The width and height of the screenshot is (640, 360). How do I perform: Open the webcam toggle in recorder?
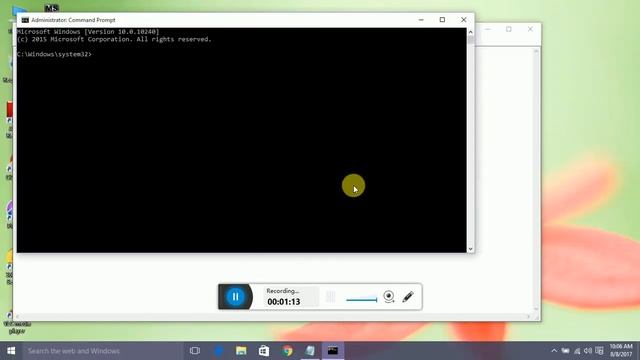pyautogui.click(x=389, y=297)
